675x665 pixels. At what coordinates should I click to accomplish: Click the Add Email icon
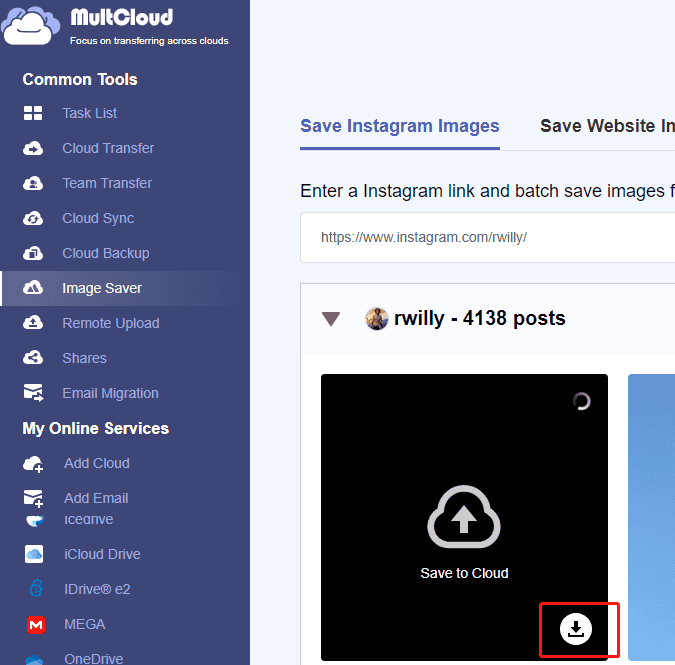pos(33,498)
